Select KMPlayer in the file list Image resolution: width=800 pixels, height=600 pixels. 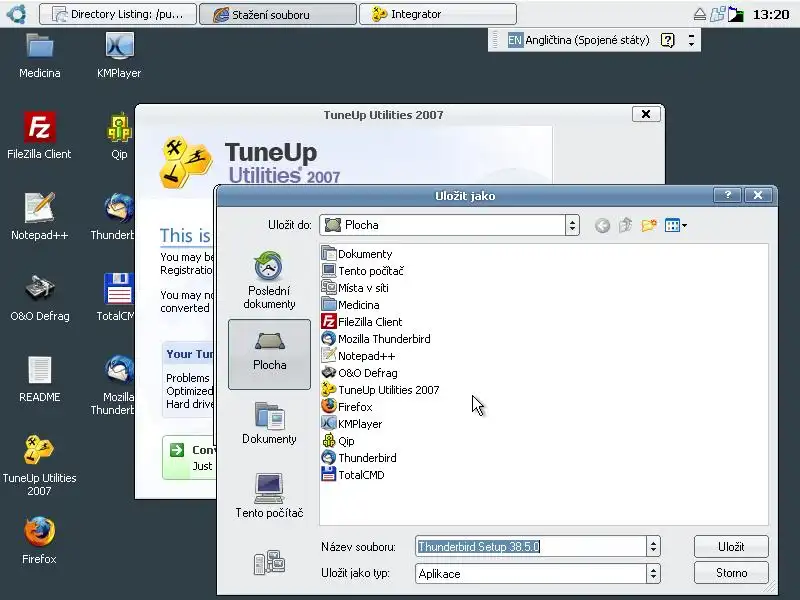(x=352, y=424)
